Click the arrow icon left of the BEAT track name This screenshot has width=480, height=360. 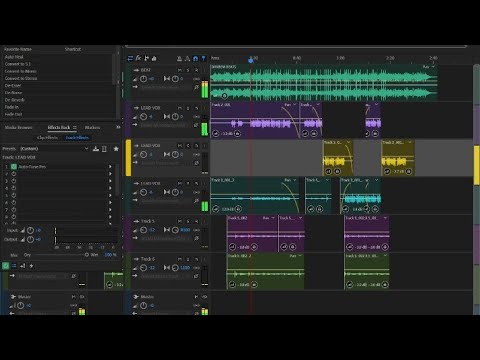point(136,70)
